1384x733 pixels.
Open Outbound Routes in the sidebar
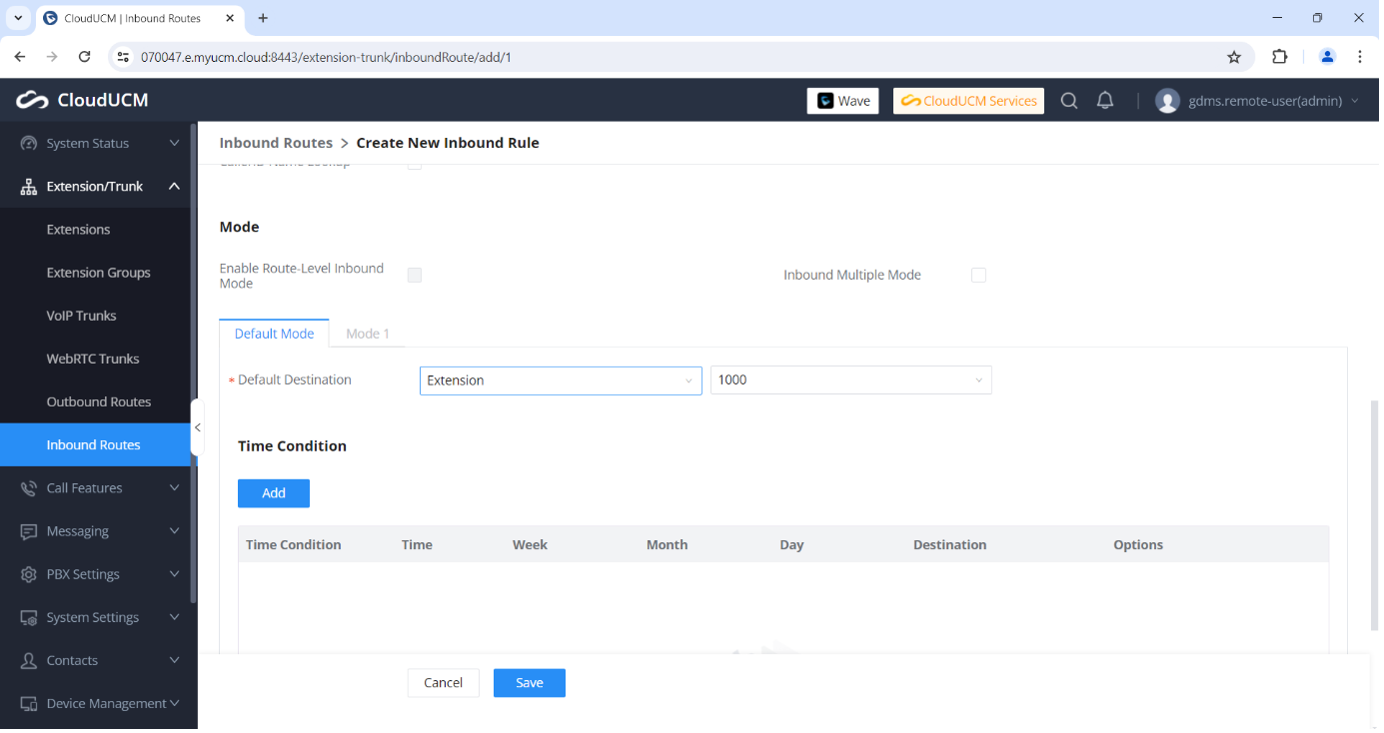(98, 402)
